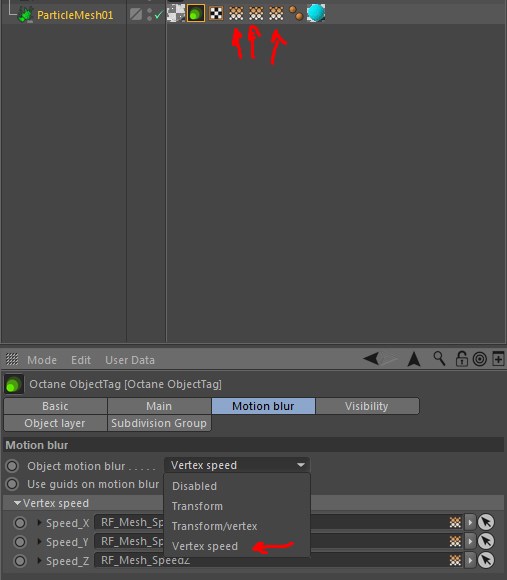This screenshot has width=507, height=580.
Task: Open Speed_Y field arrow menu
Action: tap(470, 541)
